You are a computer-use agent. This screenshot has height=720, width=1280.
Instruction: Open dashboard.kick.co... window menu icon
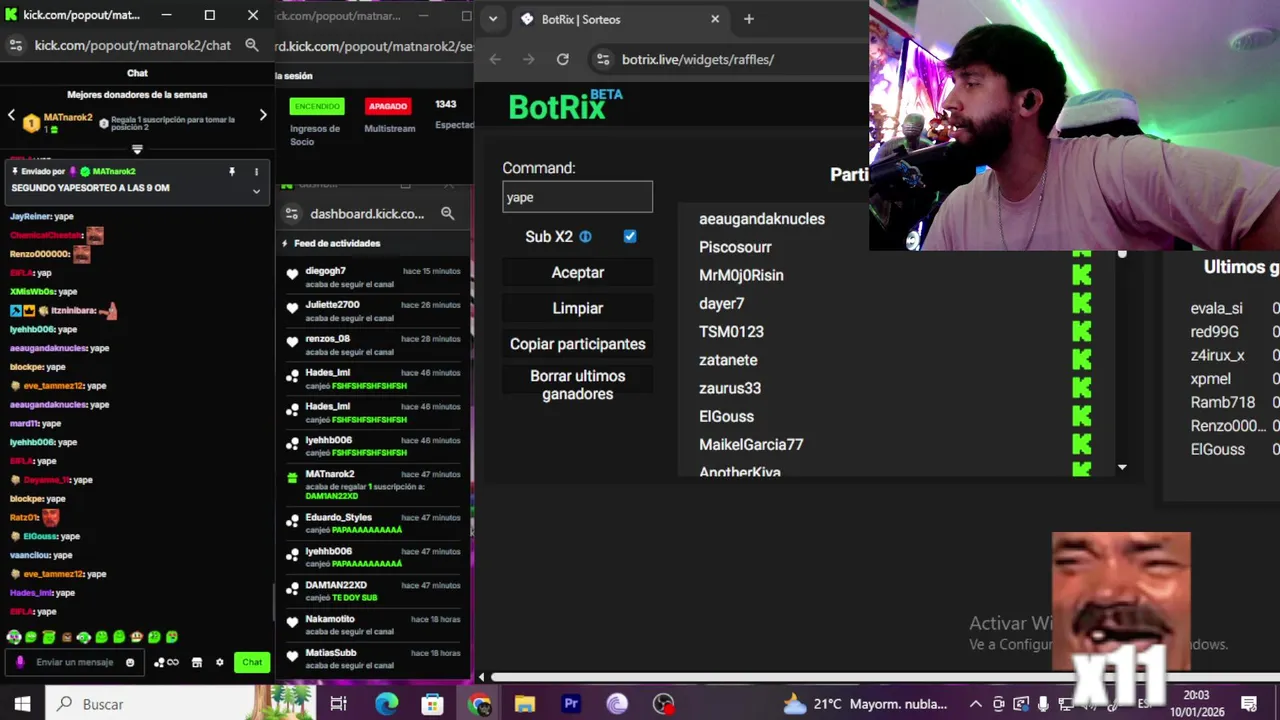[x=292, y=213]
